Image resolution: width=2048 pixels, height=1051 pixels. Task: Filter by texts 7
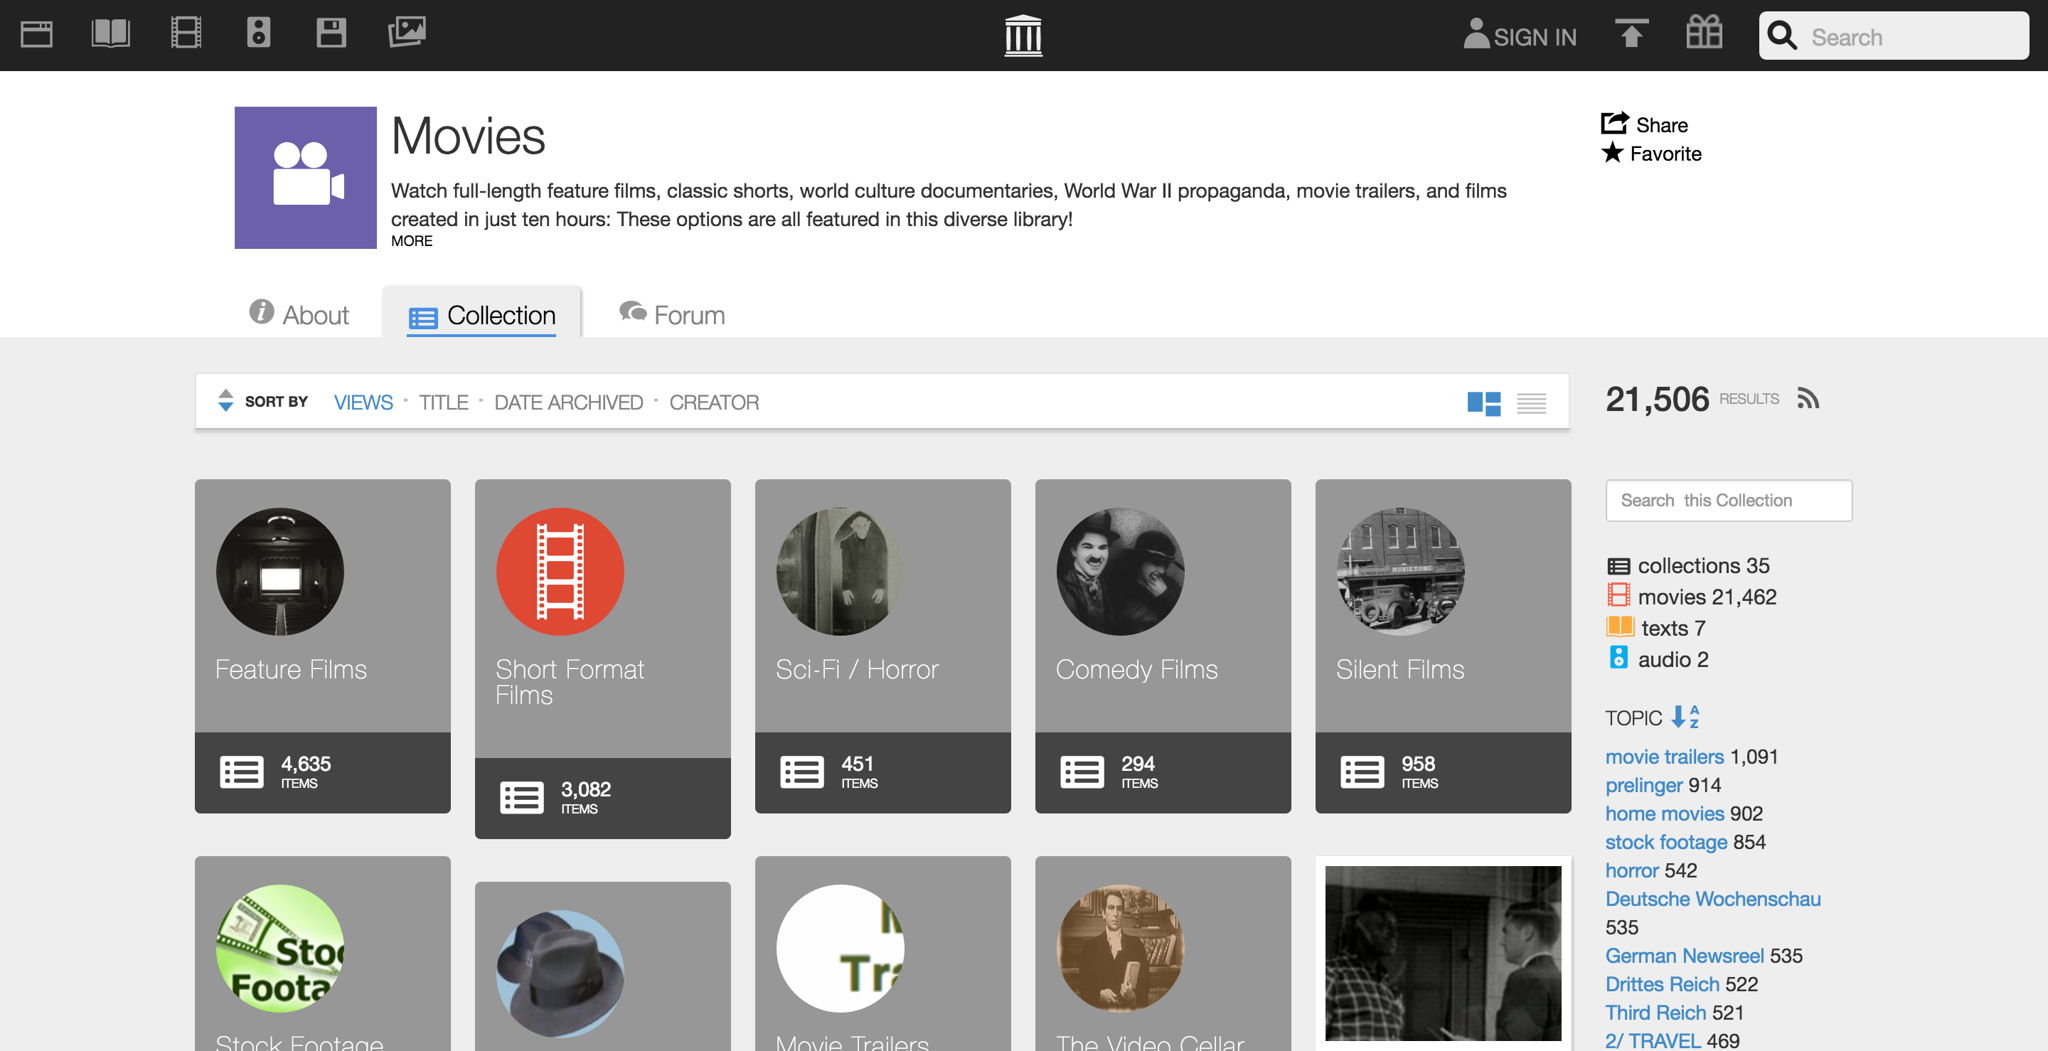[1656, 628]
